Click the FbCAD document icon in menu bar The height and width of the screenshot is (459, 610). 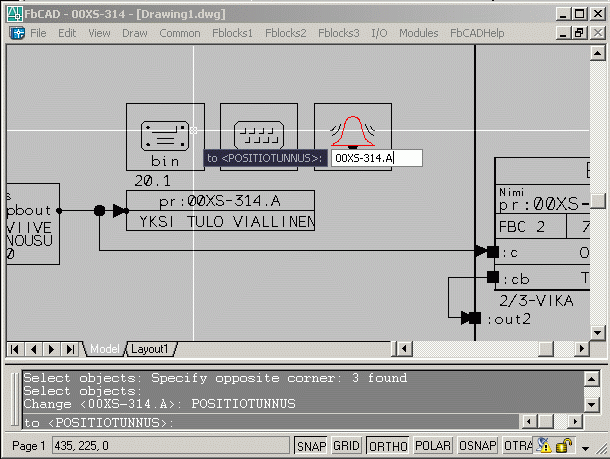coord(17,33)
